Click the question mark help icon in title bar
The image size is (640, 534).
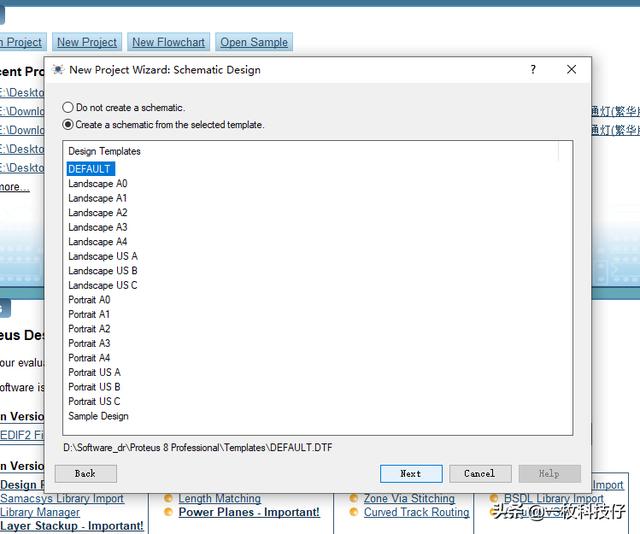pos(533,69)
